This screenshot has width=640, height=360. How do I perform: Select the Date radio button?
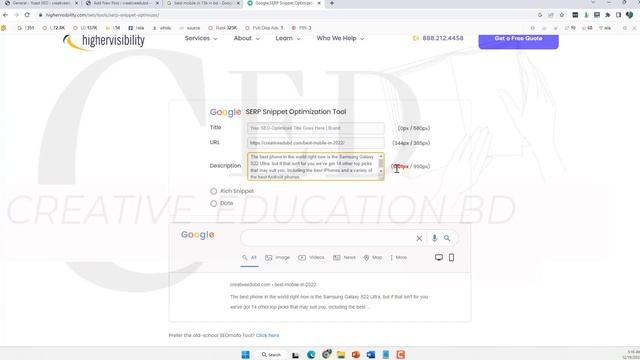point(213,203)
